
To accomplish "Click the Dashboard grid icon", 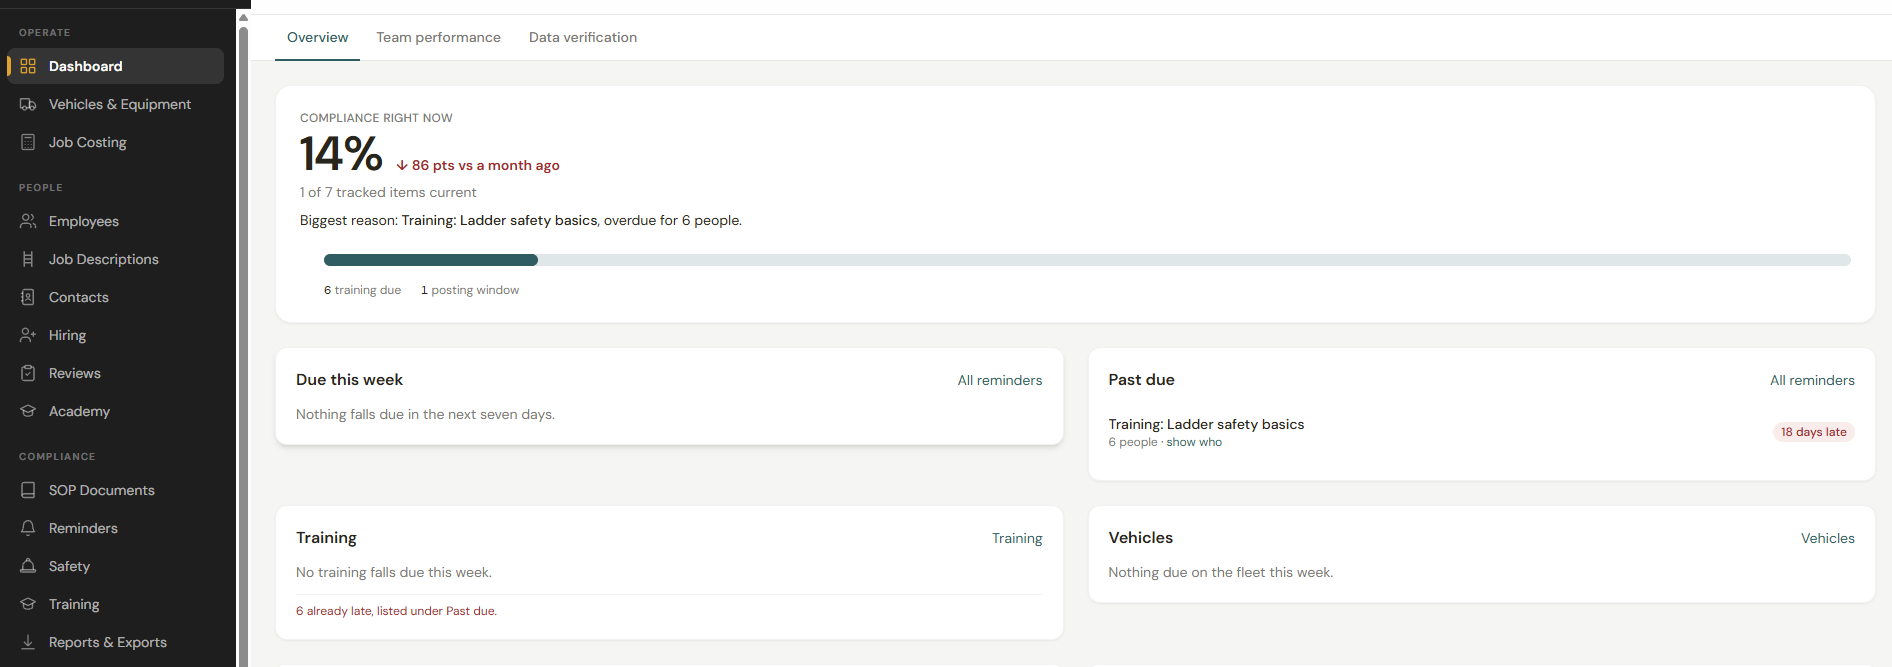I will [x=28, y=66].
